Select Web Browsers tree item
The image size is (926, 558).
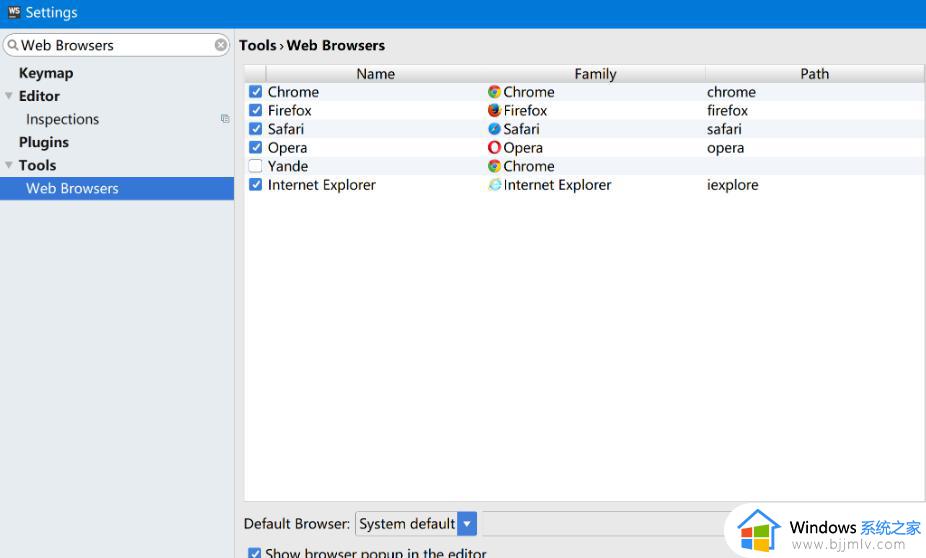[117, 188]
